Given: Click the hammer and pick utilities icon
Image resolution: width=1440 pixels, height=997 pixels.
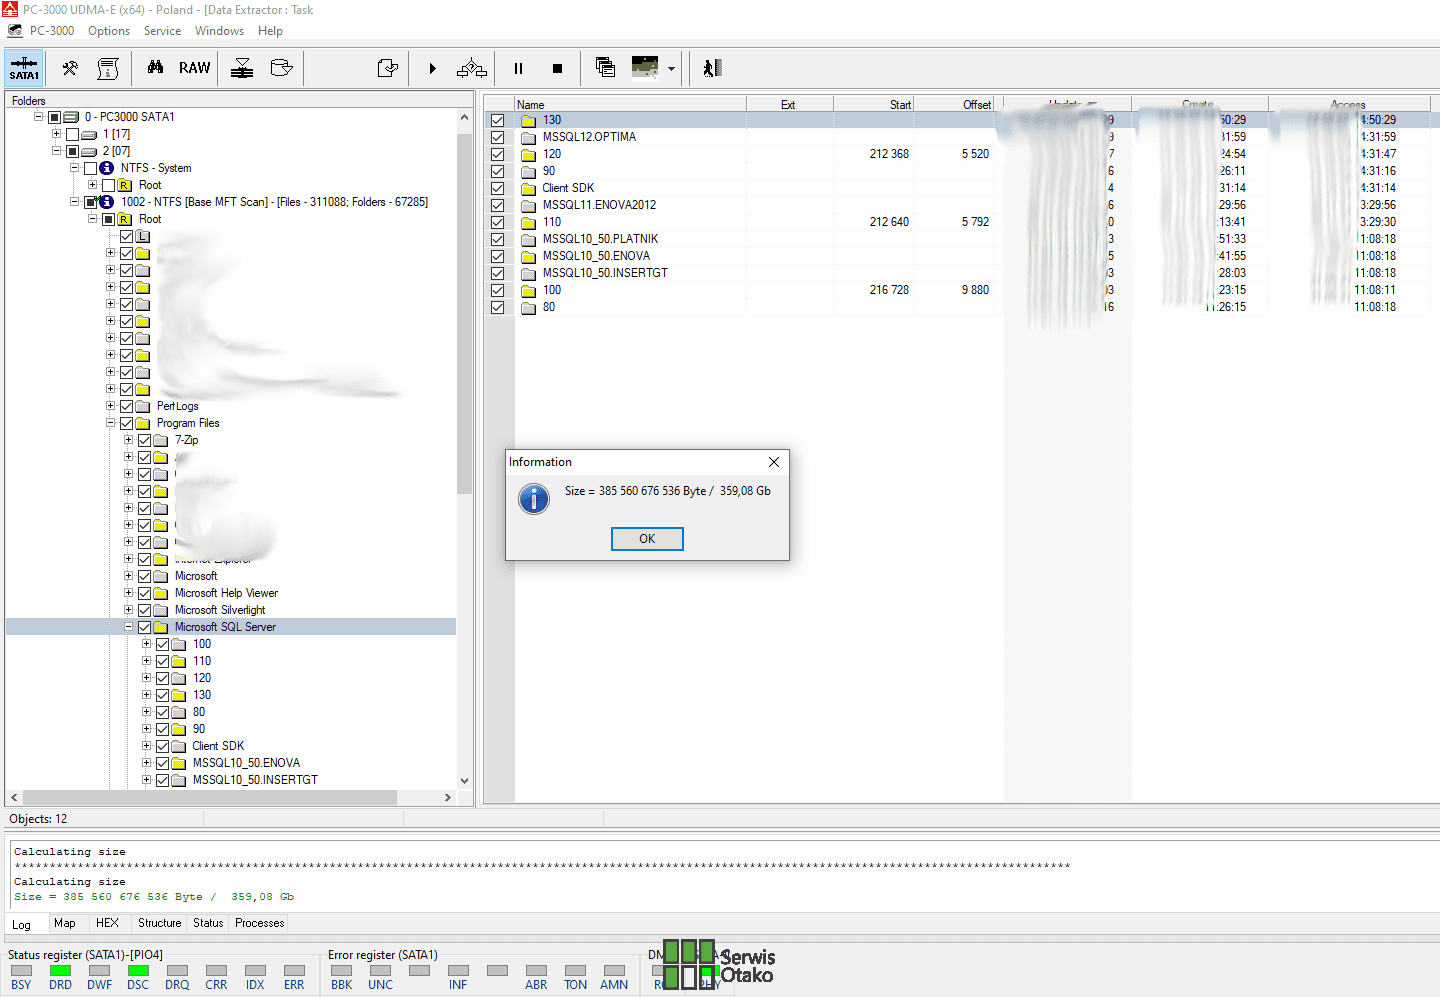Looking at the screenshot, I should [70, 68].
